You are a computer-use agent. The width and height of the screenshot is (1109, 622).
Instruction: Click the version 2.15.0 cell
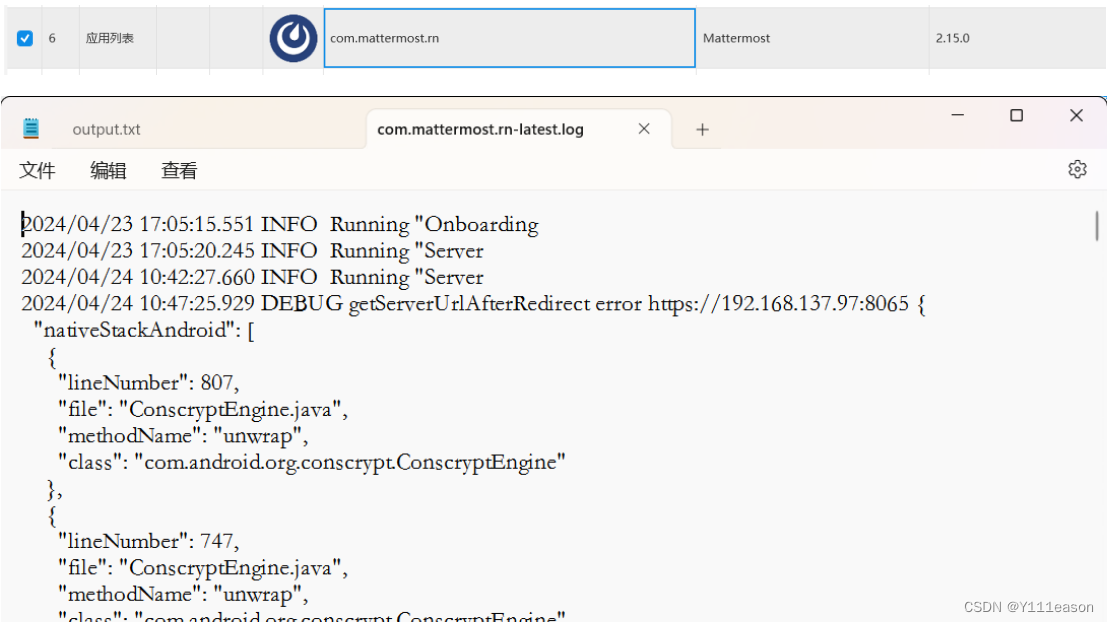pyautogui.click(x=1017, y=38)
